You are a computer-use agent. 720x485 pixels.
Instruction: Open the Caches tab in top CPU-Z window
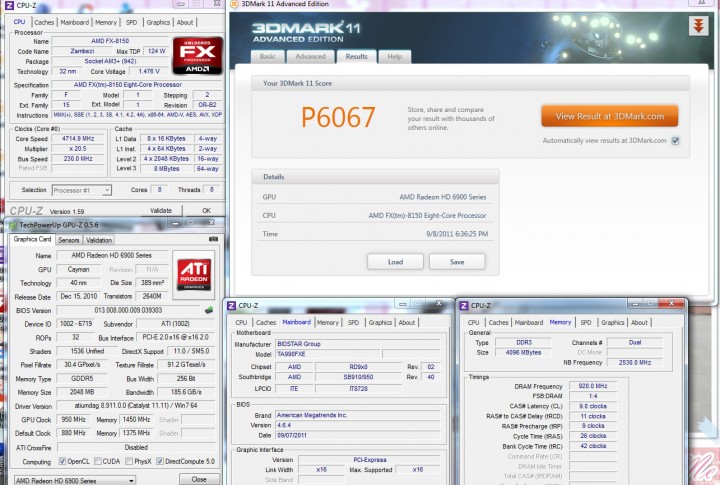(x=44, y=22)
